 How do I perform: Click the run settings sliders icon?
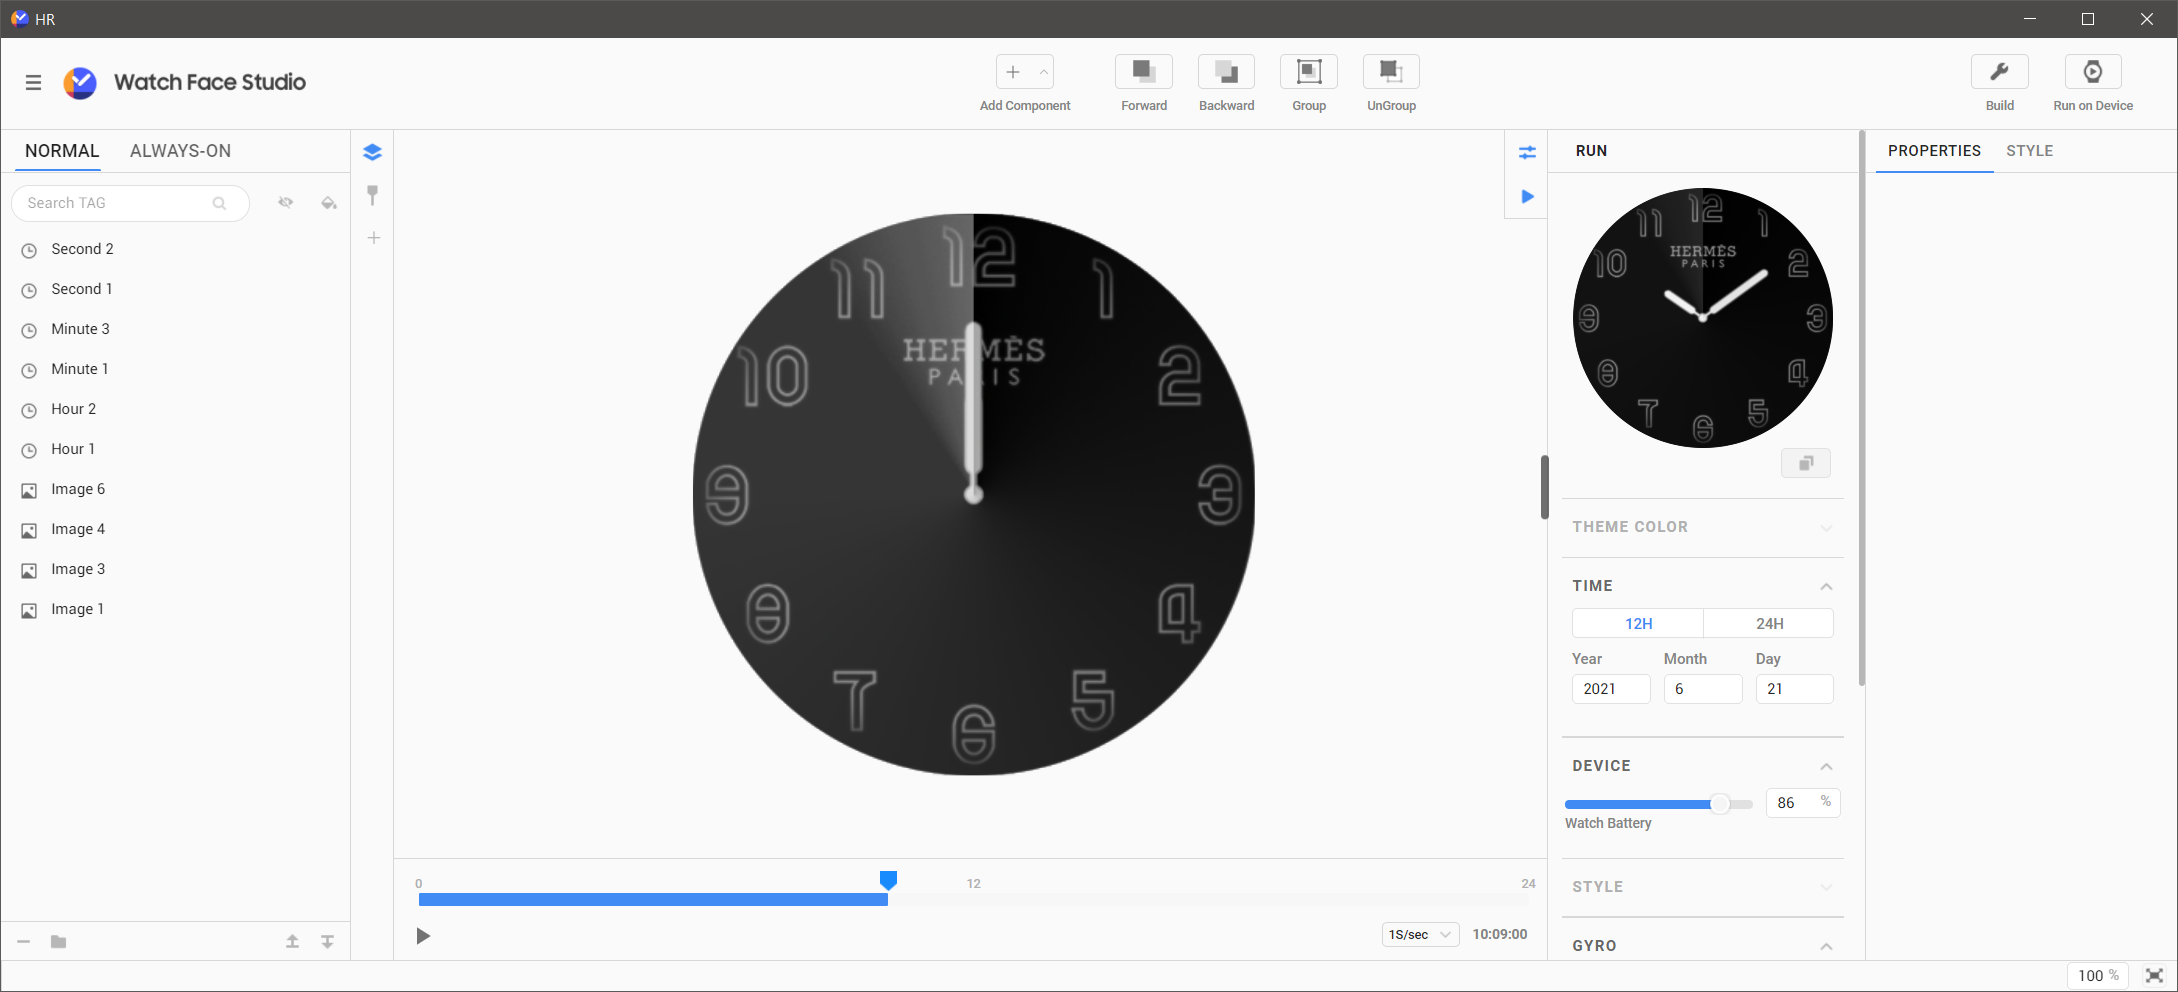[1527, 152]
